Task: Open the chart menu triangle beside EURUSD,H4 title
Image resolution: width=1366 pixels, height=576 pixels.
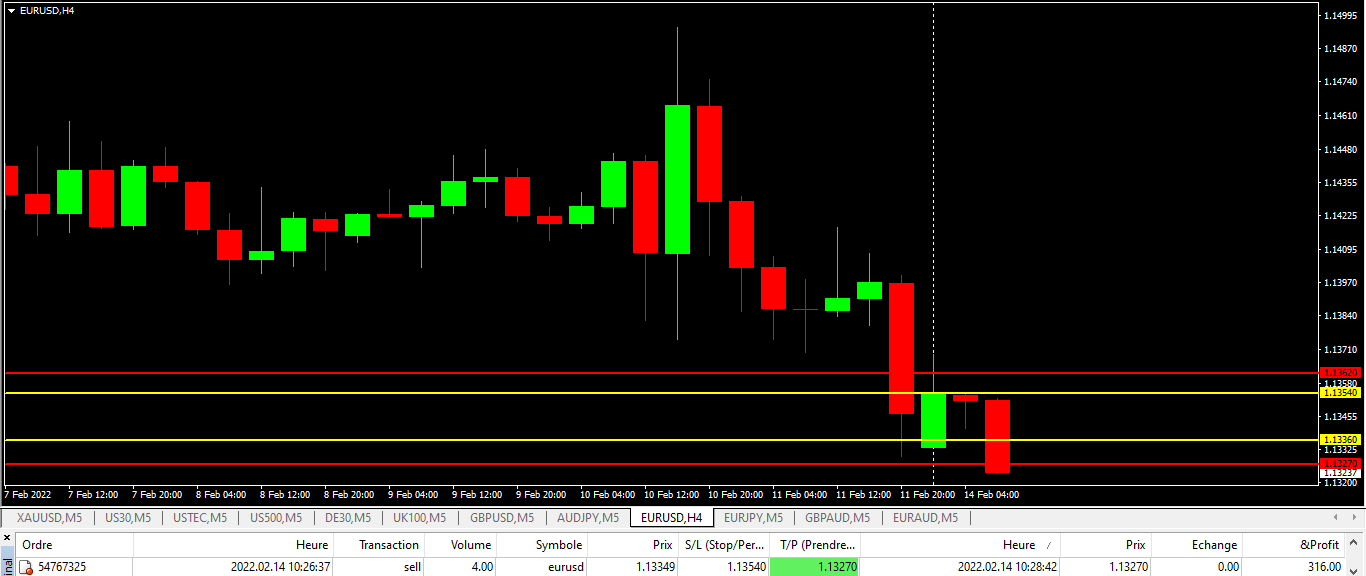Action: tap(12, 10)
